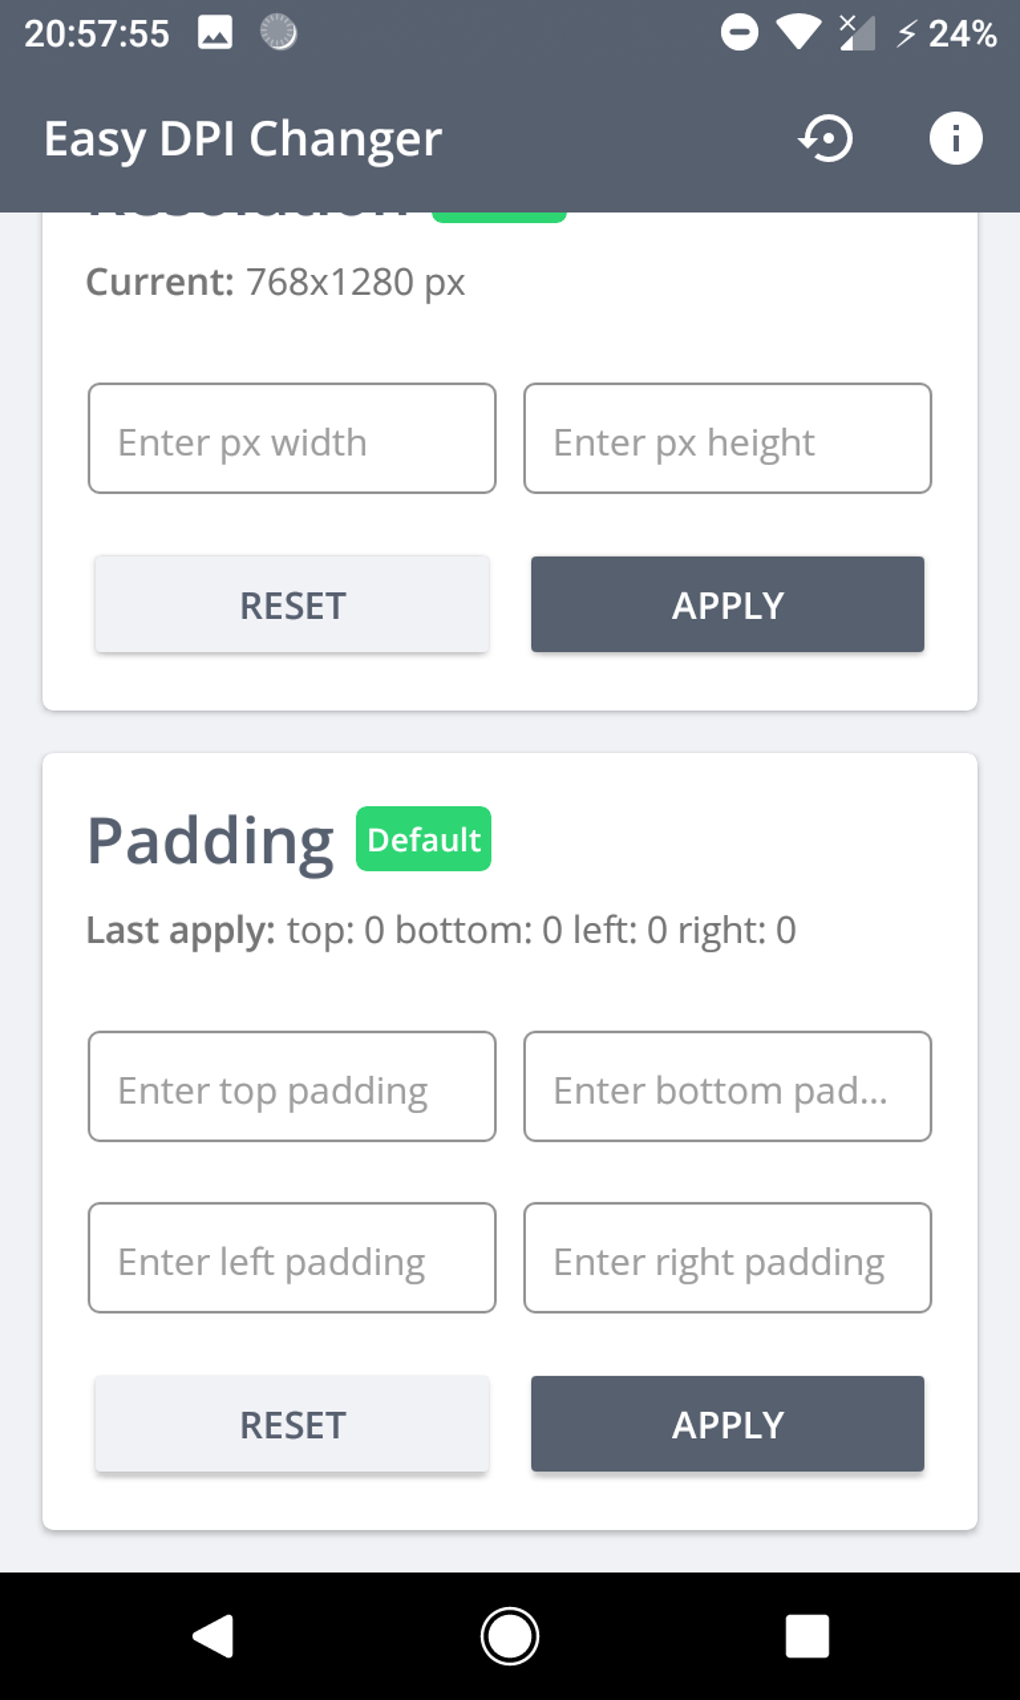1020x1700 pixels.
Task: Open recent apps with the square button
Action: point(807,1636)
